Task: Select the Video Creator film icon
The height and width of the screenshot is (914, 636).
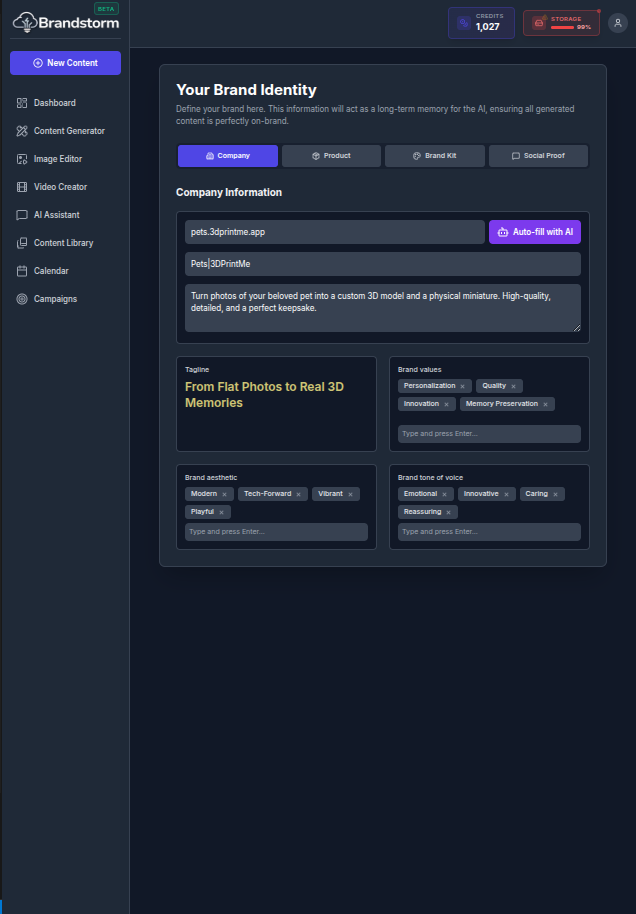Action: 22,187
